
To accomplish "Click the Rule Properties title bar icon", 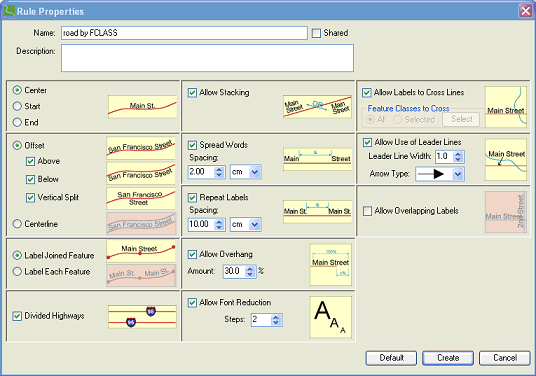I will click(x=9, y=11).
